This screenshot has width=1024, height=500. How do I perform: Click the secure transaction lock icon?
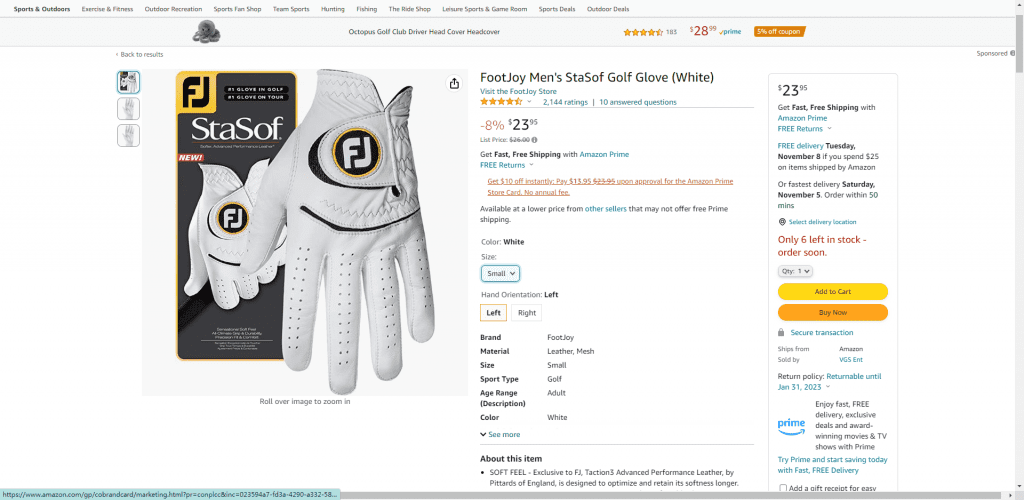781,333
